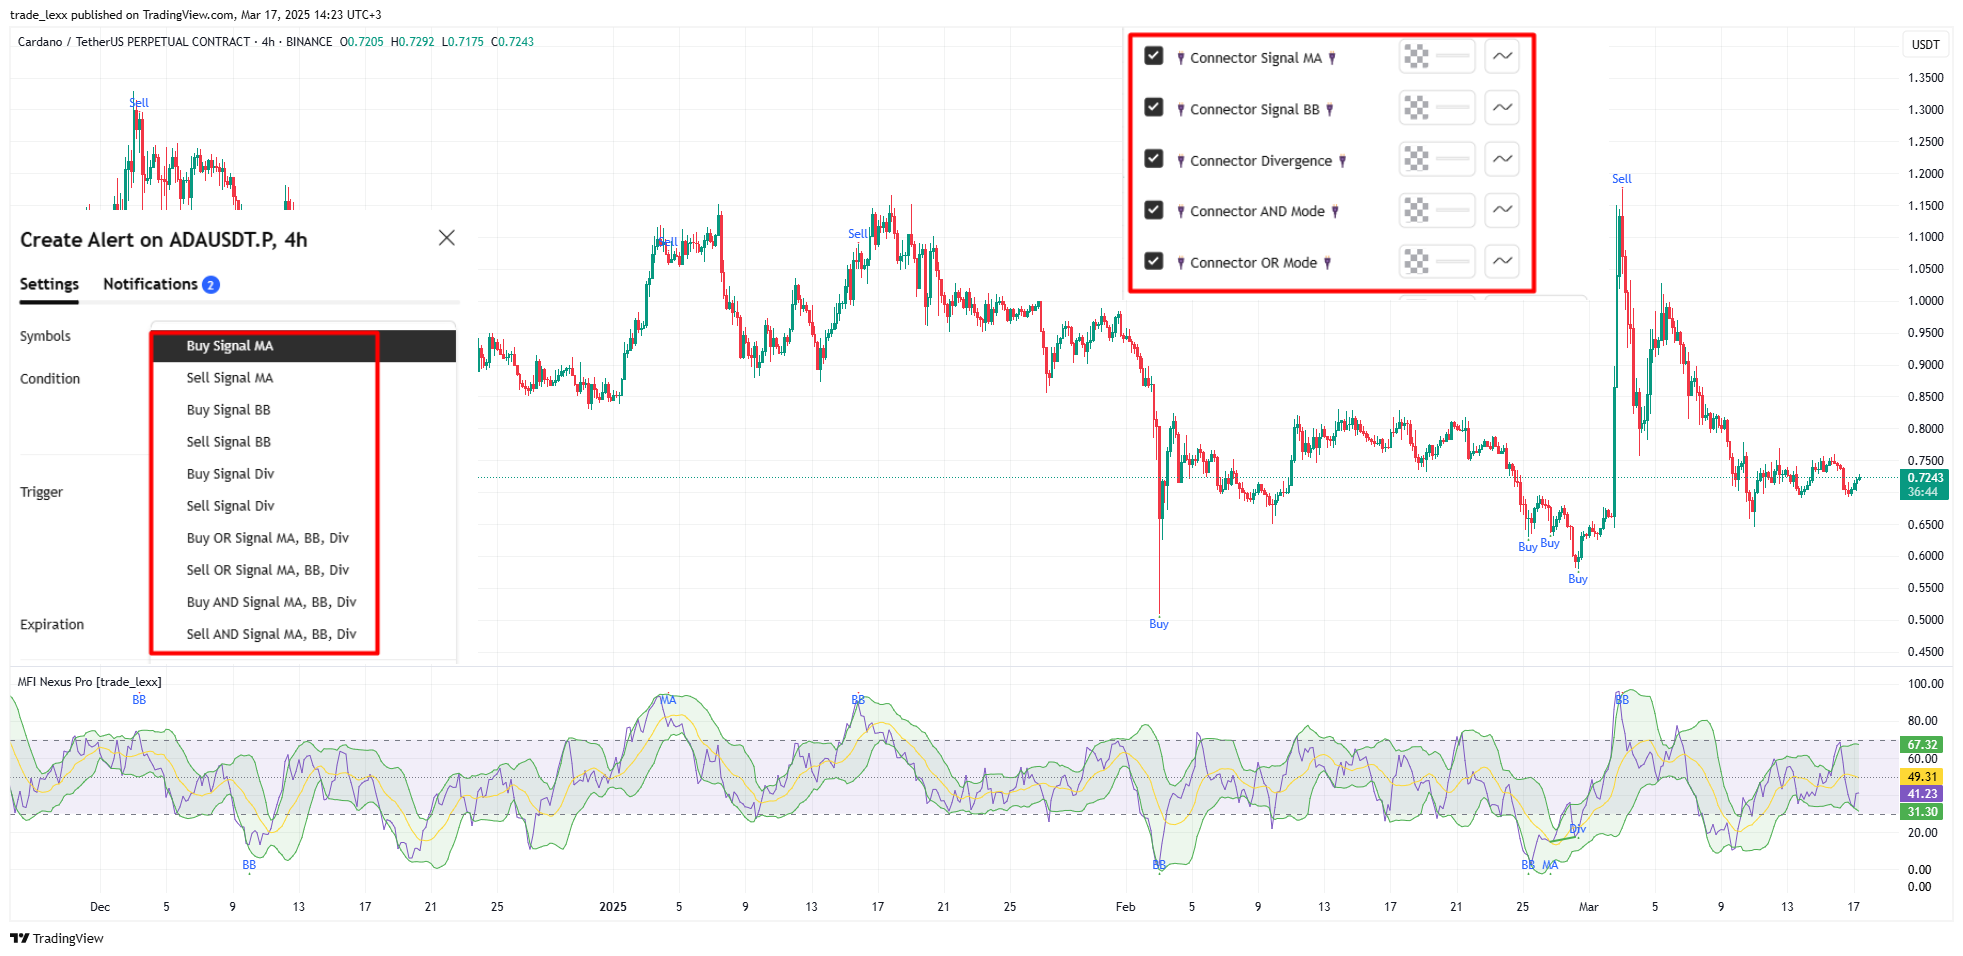Click the Div marker in the indicator pane
Viewport: 1963px width, 956px height.
(1578, 829)
